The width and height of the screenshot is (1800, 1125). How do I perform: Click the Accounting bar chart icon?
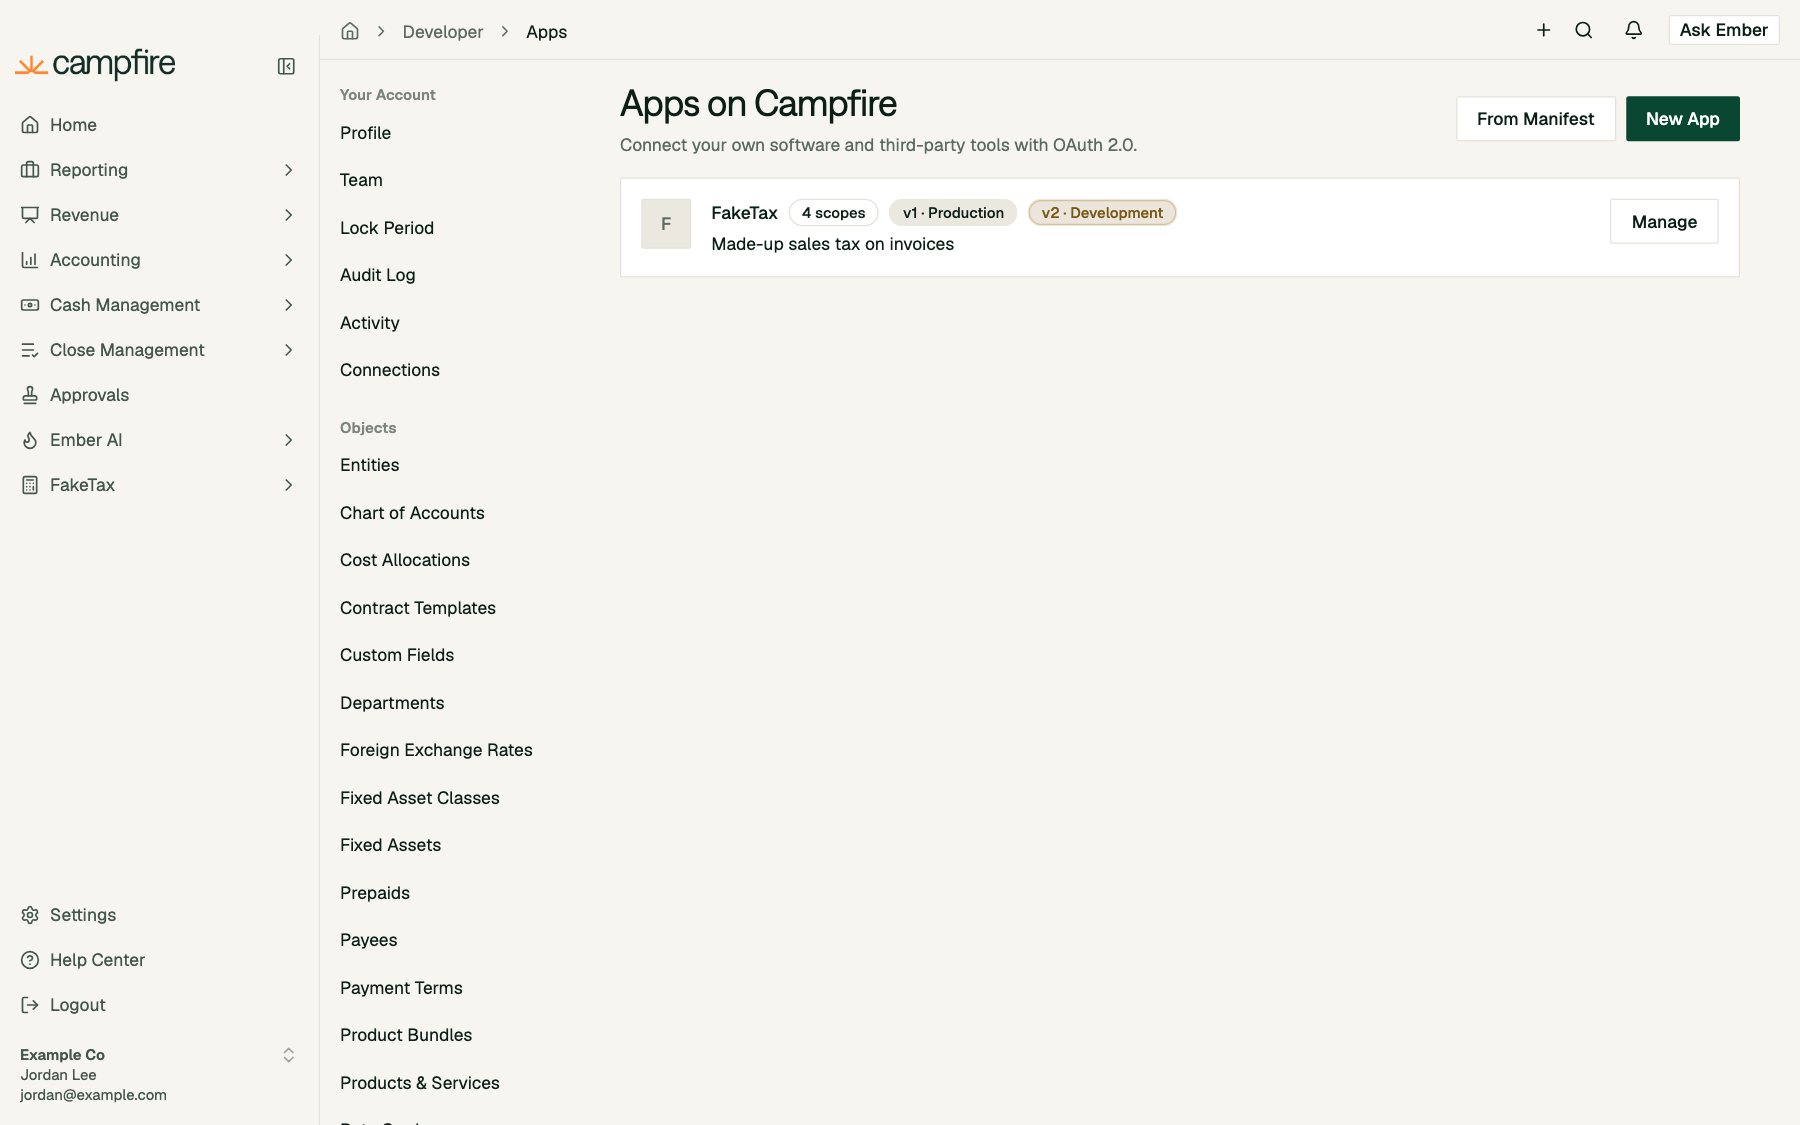pos(30,260)
